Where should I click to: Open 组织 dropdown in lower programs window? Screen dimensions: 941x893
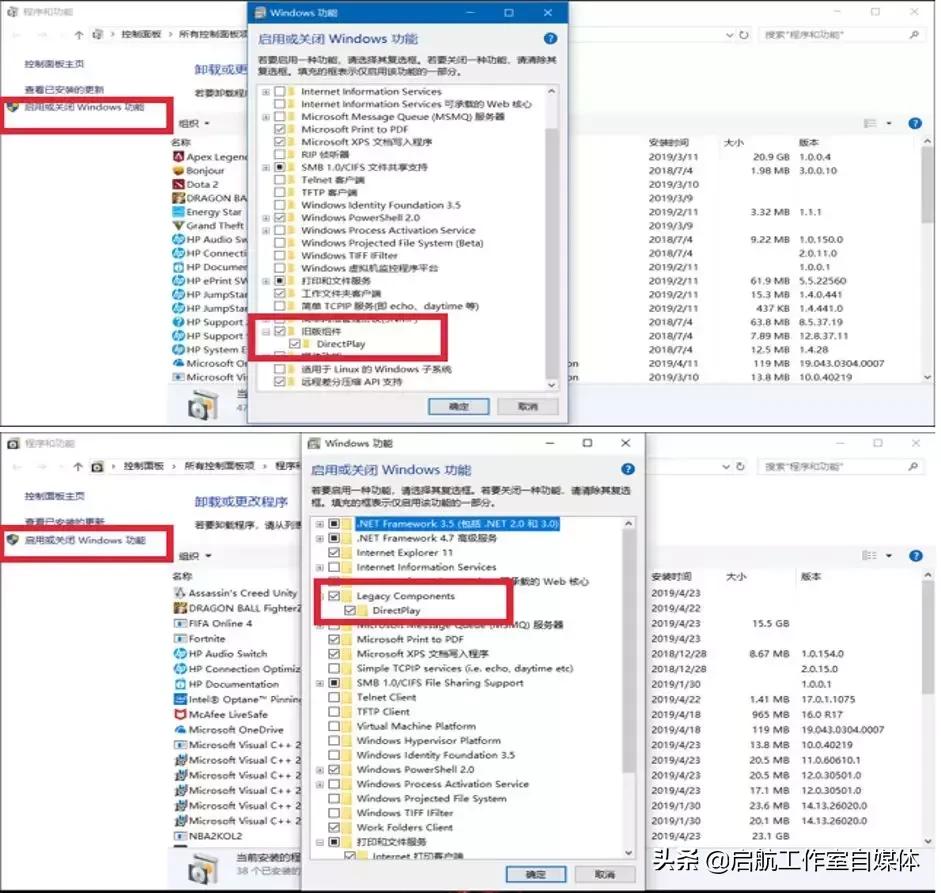point(195,556)
